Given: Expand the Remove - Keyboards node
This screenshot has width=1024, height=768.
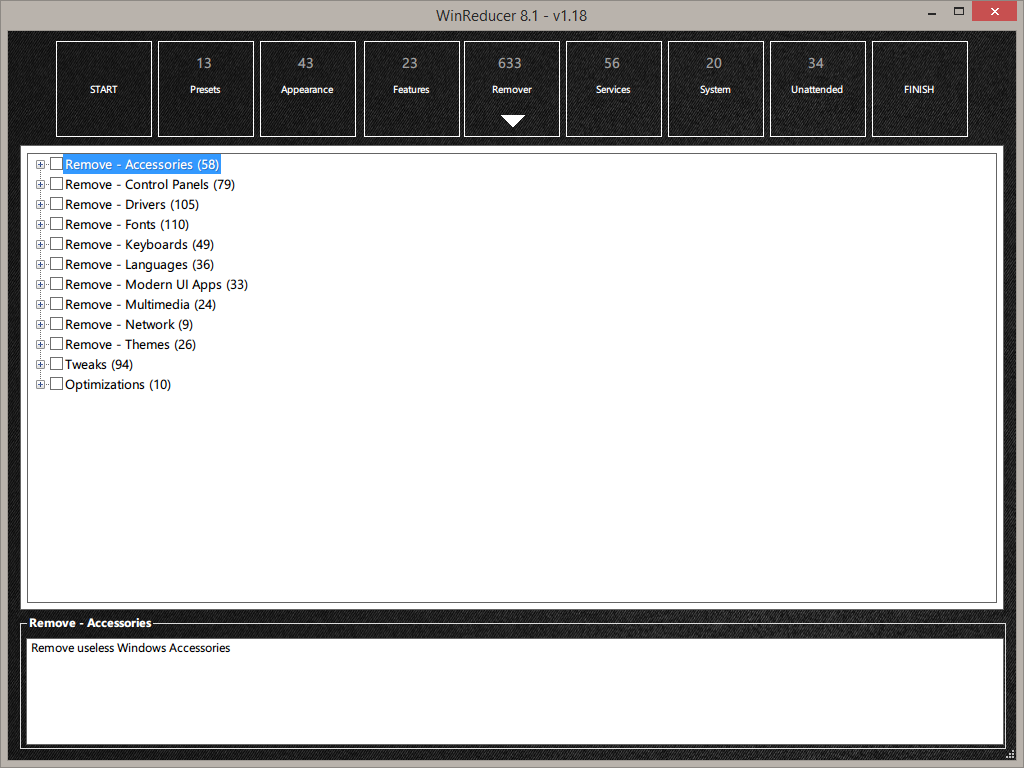Looking at the screenshot, I should [x=40, y=245].
